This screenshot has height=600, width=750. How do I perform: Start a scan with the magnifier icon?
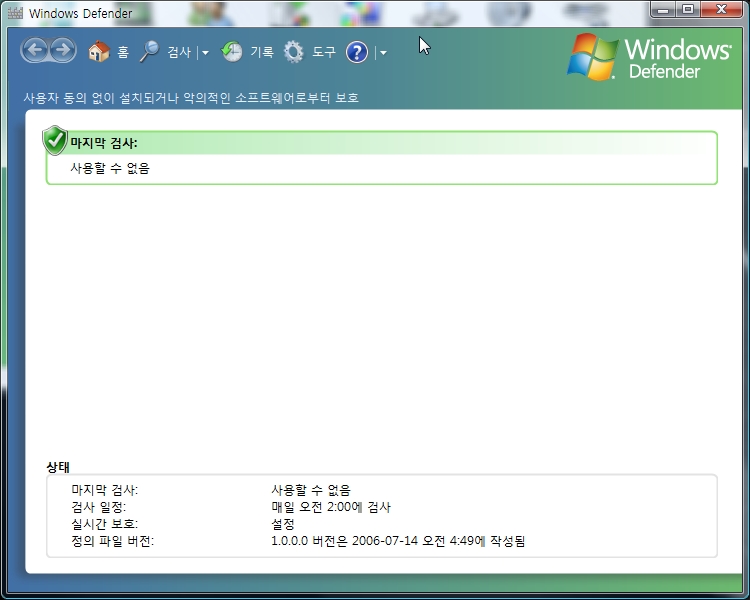[x=149, y=51]
